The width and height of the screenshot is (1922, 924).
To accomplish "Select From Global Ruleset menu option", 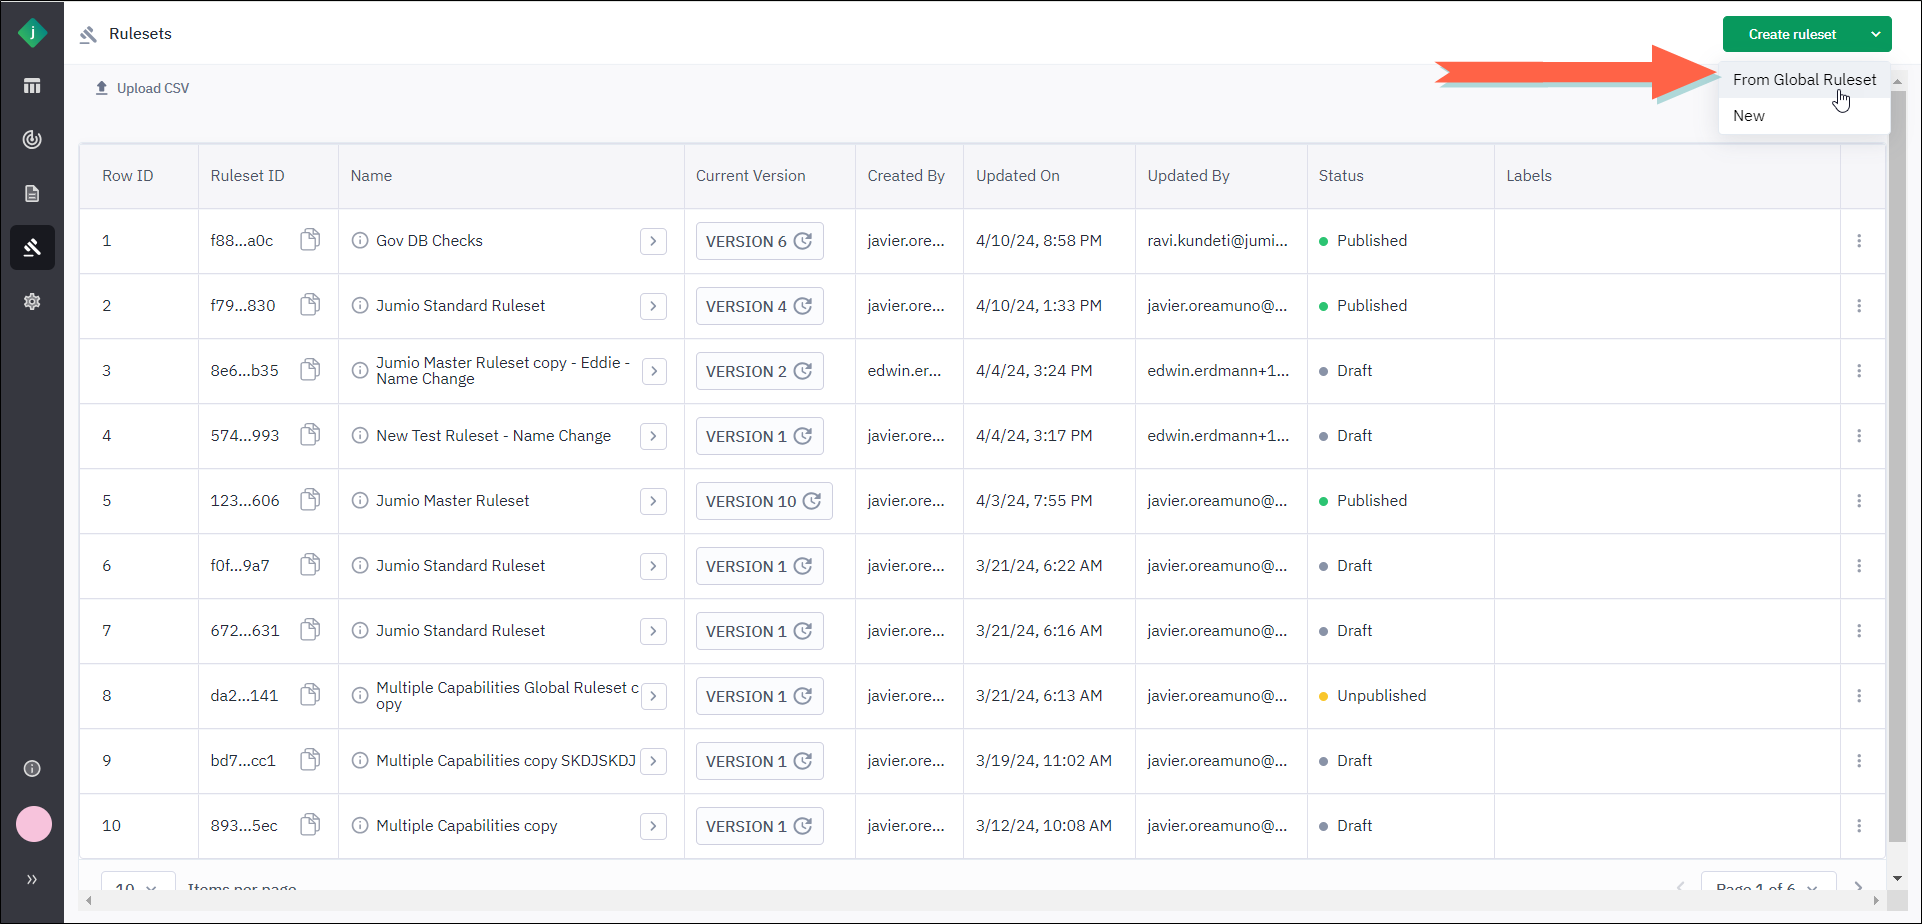I will (x=1804, y=80).
